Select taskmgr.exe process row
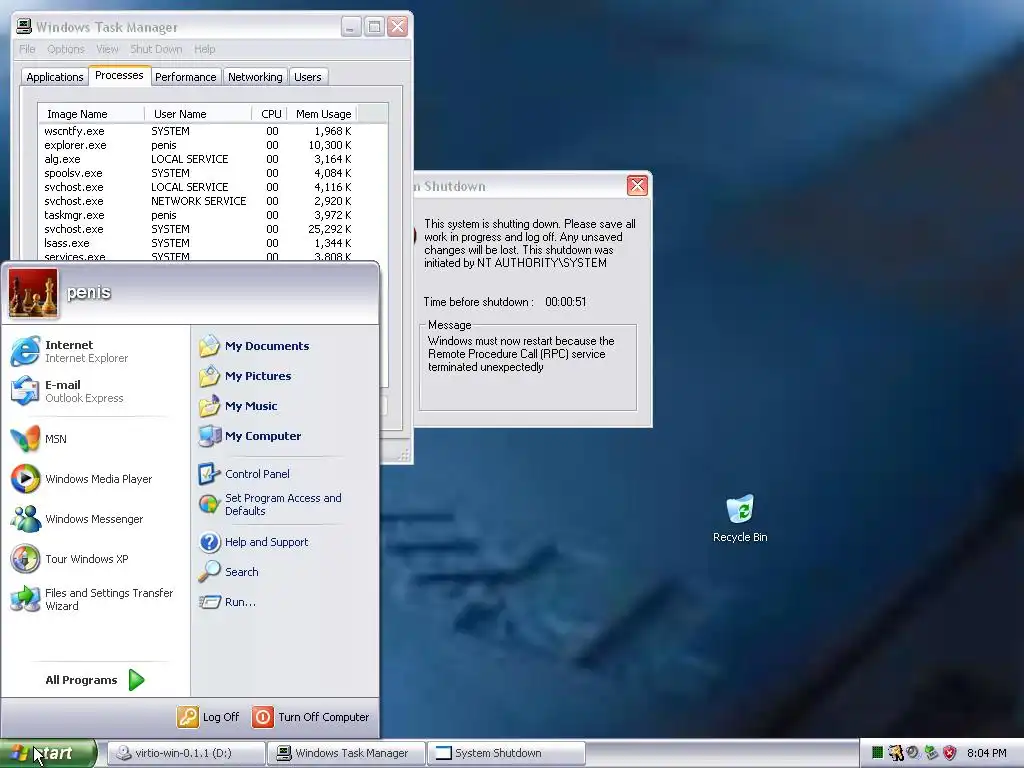 point(198,215)
